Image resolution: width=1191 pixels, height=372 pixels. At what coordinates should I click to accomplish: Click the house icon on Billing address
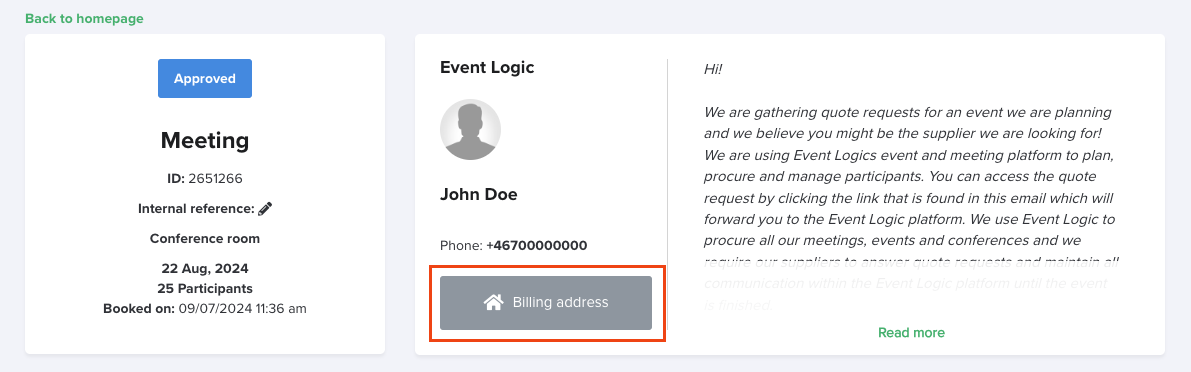coord(494,302)
